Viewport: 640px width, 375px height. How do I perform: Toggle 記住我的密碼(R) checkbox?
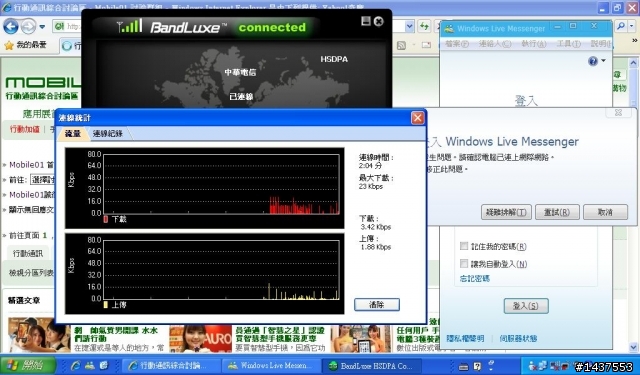coord(464,246)
